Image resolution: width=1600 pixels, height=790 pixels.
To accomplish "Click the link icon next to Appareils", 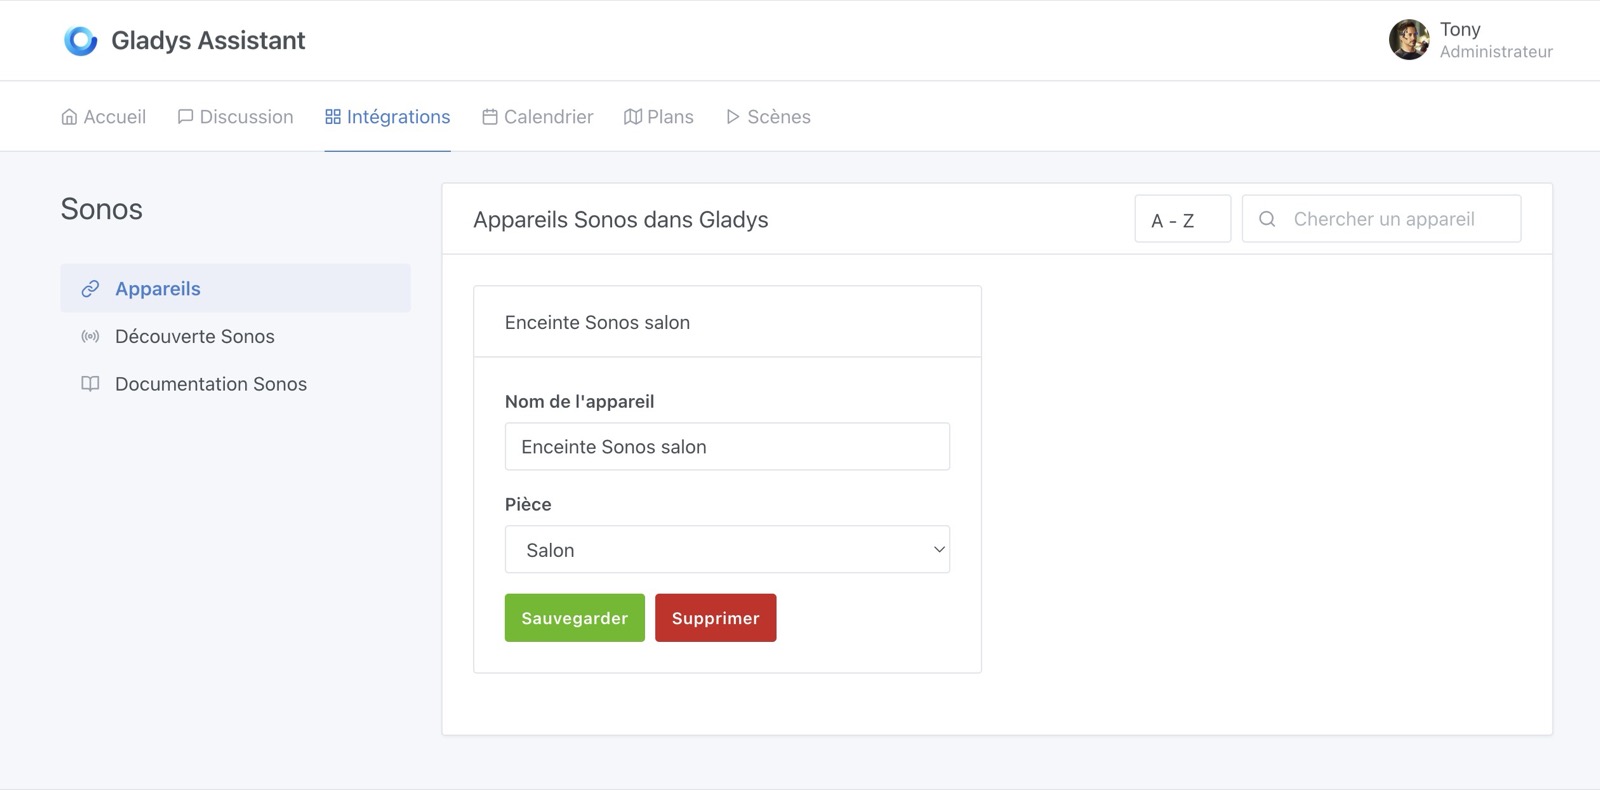I will click(90, 289).
